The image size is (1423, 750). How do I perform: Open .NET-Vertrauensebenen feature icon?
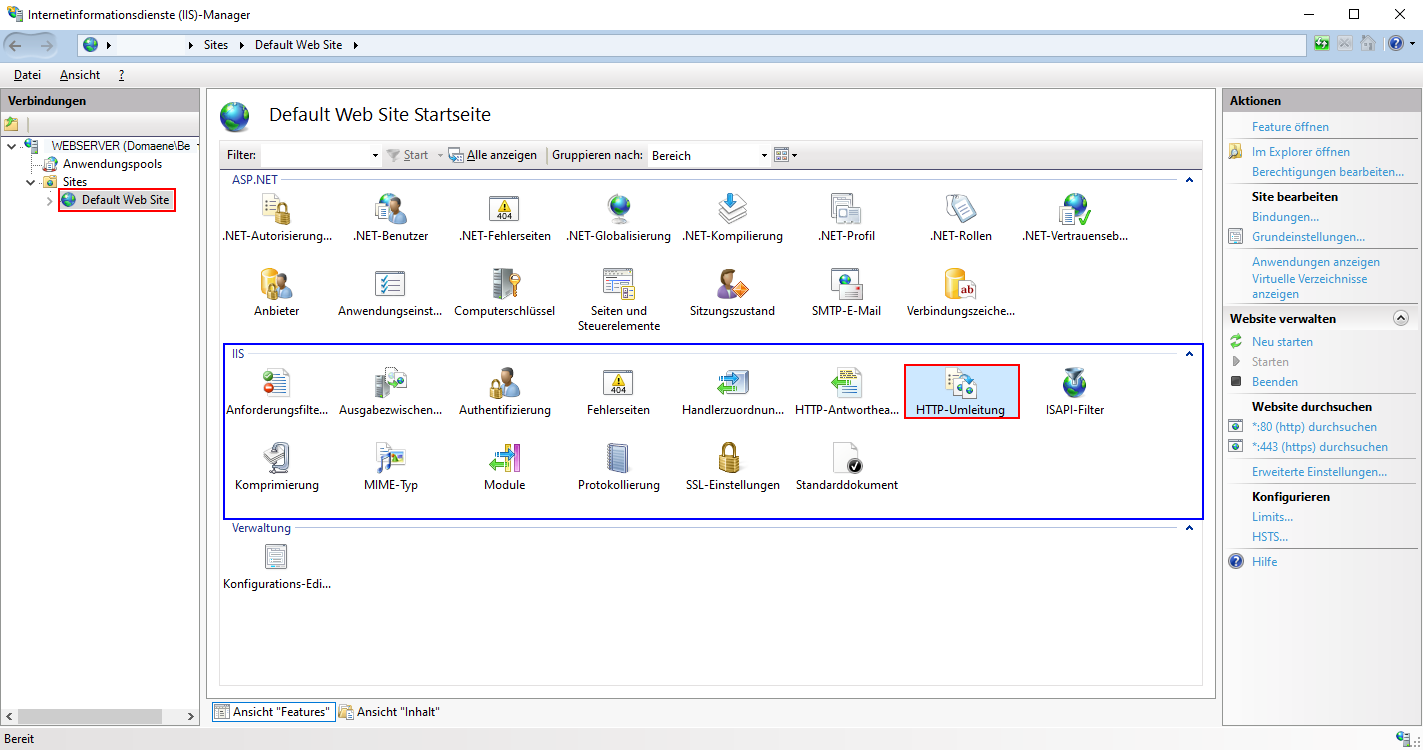pyautogui.click(x=1074, y=219)
